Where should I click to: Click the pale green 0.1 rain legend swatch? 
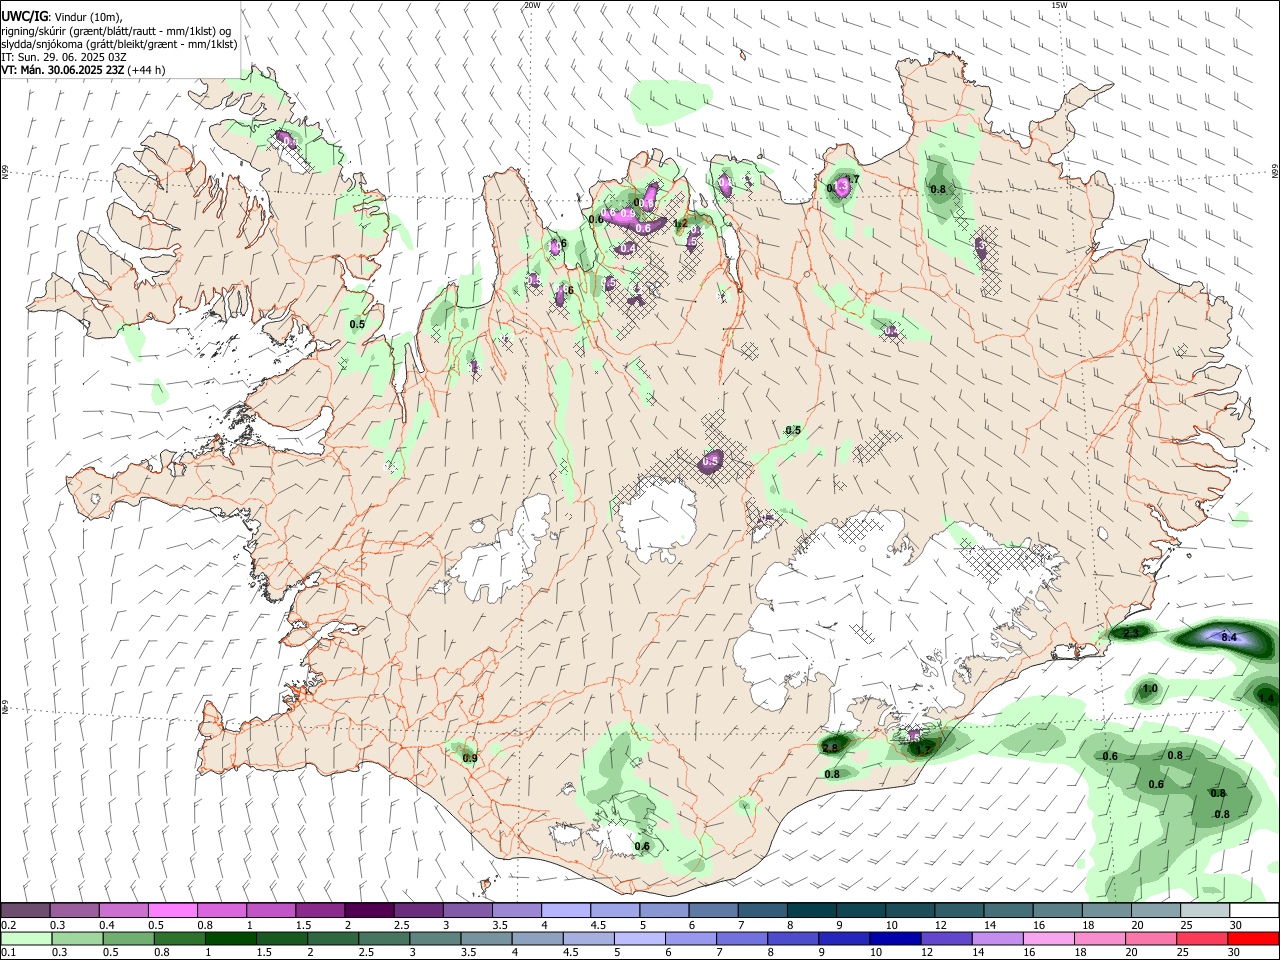point(25,938)
